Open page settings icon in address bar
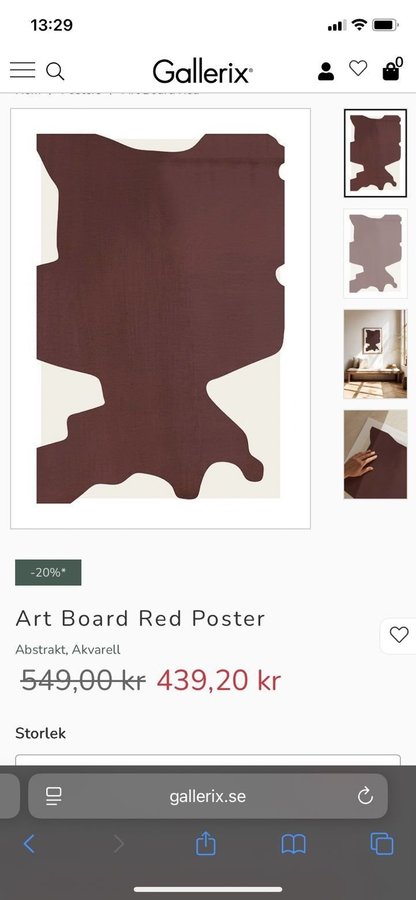The width and height of the screenshot is (416, 900). (54, 796)
